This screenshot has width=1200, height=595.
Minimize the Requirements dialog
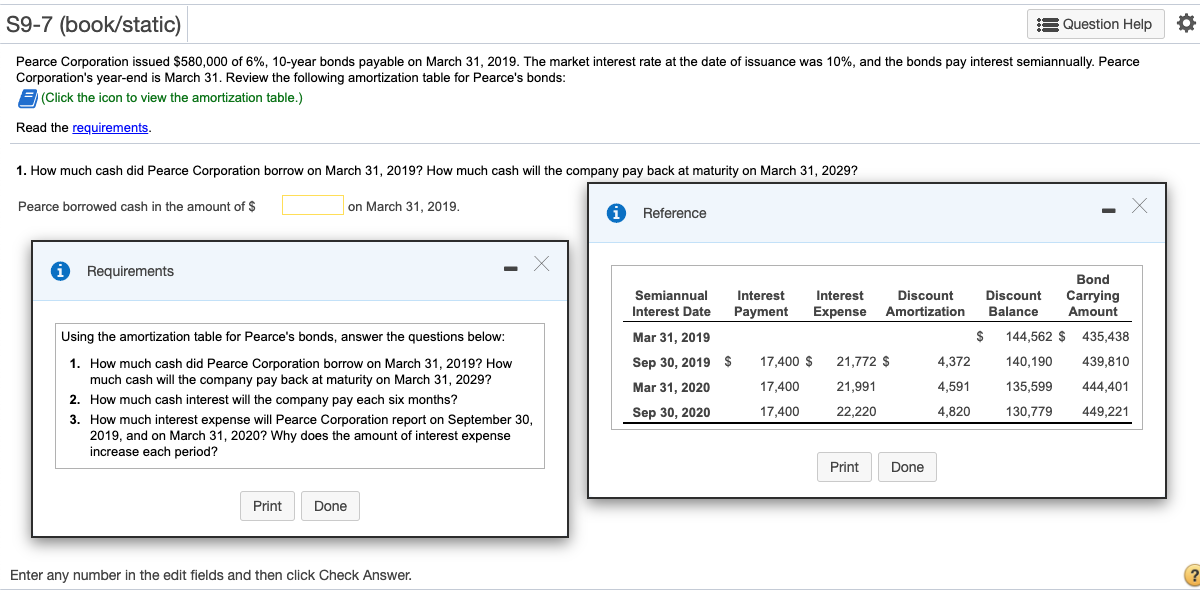pyautogui.click(x=511, y=269)
